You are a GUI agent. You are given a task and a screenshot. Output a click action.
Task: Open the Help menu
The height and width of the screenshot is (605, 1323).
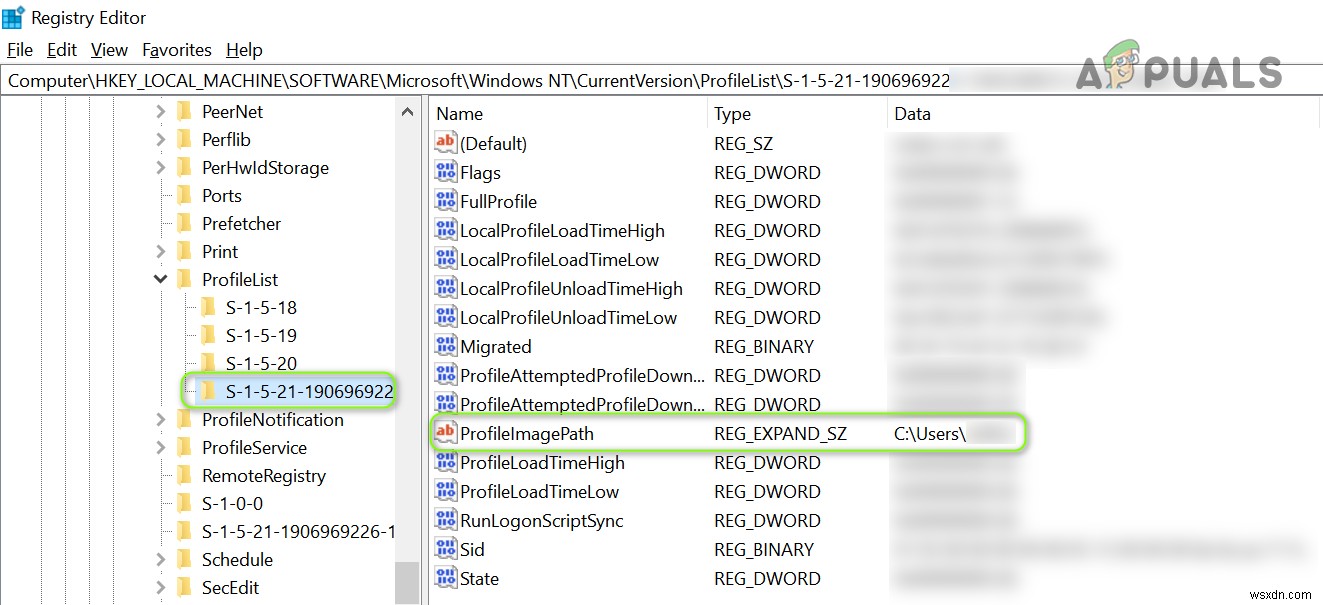(x=244, y=50)
